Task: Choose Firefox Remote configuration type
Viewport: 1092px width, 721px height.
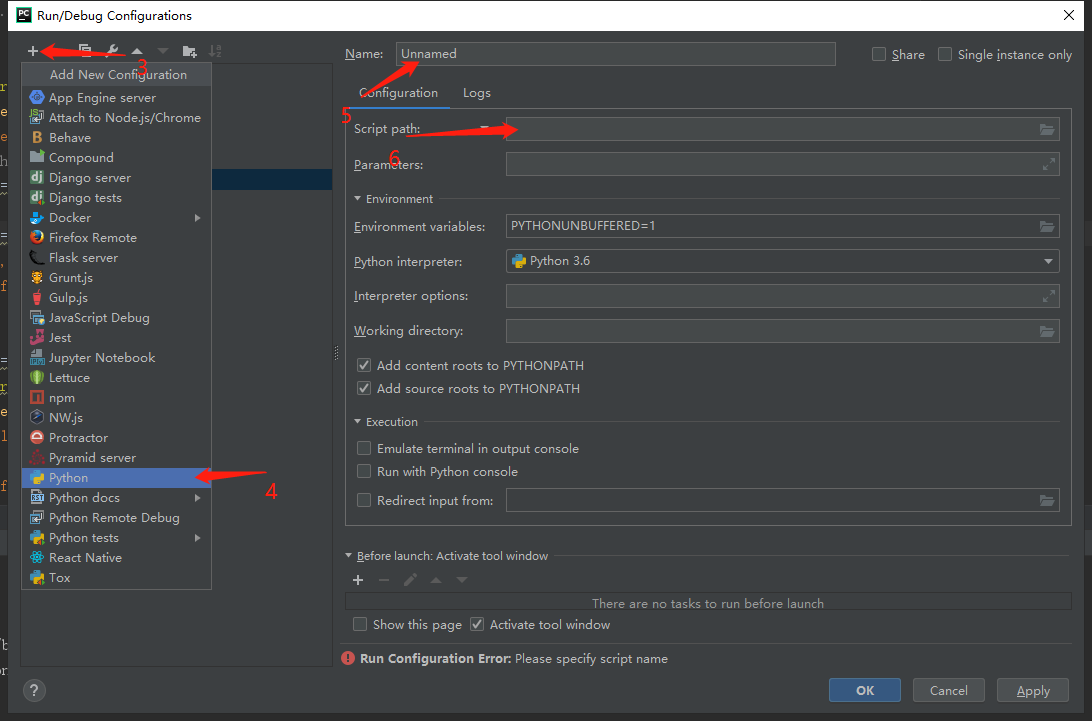Action: pyautogui.click(x=116, y=238)
